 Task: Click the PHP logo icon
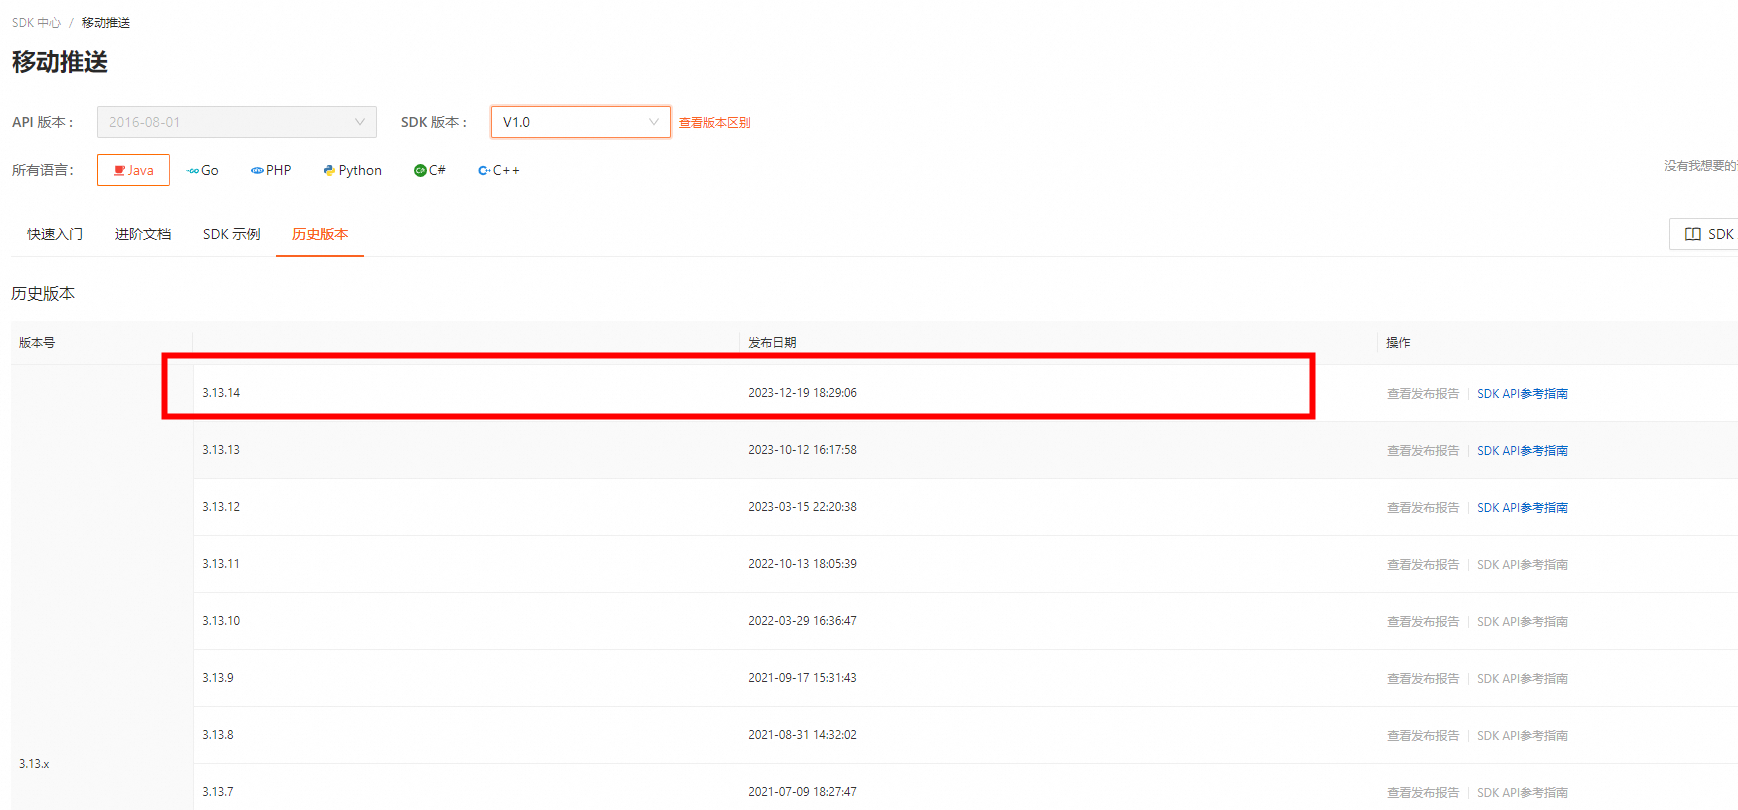[x=257, y=171]
